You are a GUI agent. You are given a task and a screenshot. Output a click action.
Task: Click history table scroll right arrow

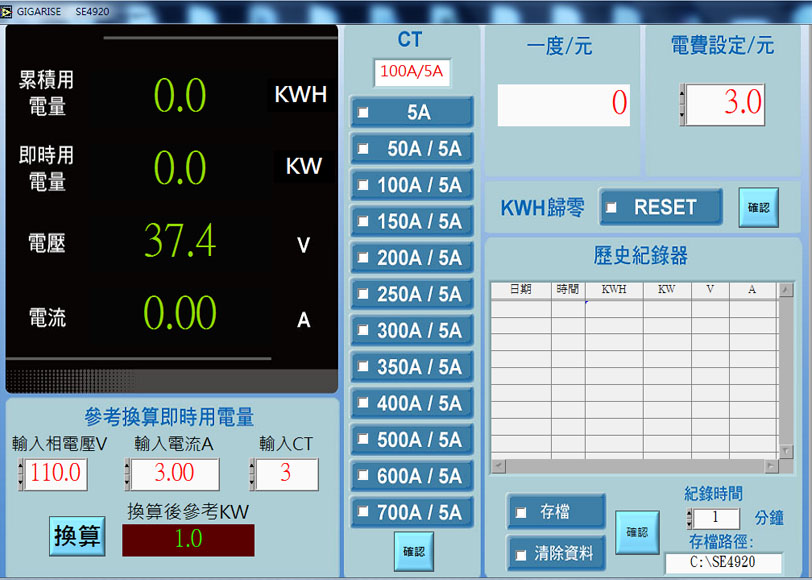coord(772,466)
